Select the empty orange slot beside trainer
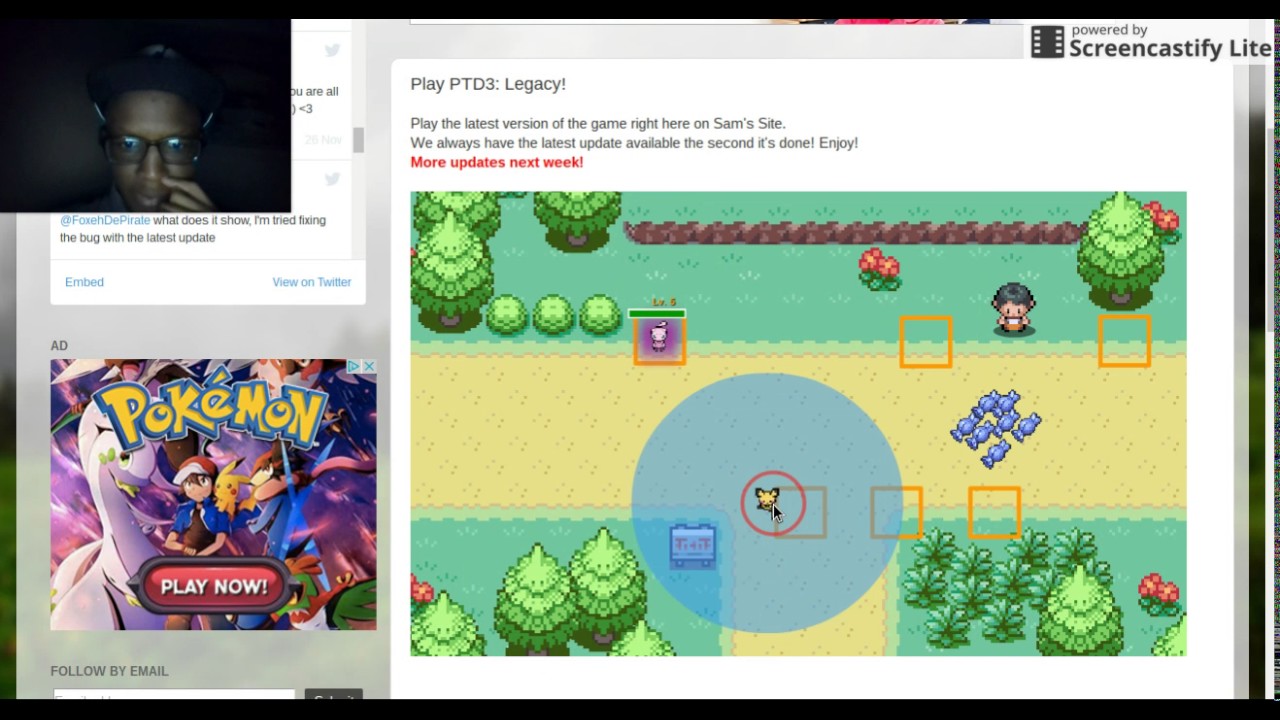1280x720 pixels. (925, 342)
